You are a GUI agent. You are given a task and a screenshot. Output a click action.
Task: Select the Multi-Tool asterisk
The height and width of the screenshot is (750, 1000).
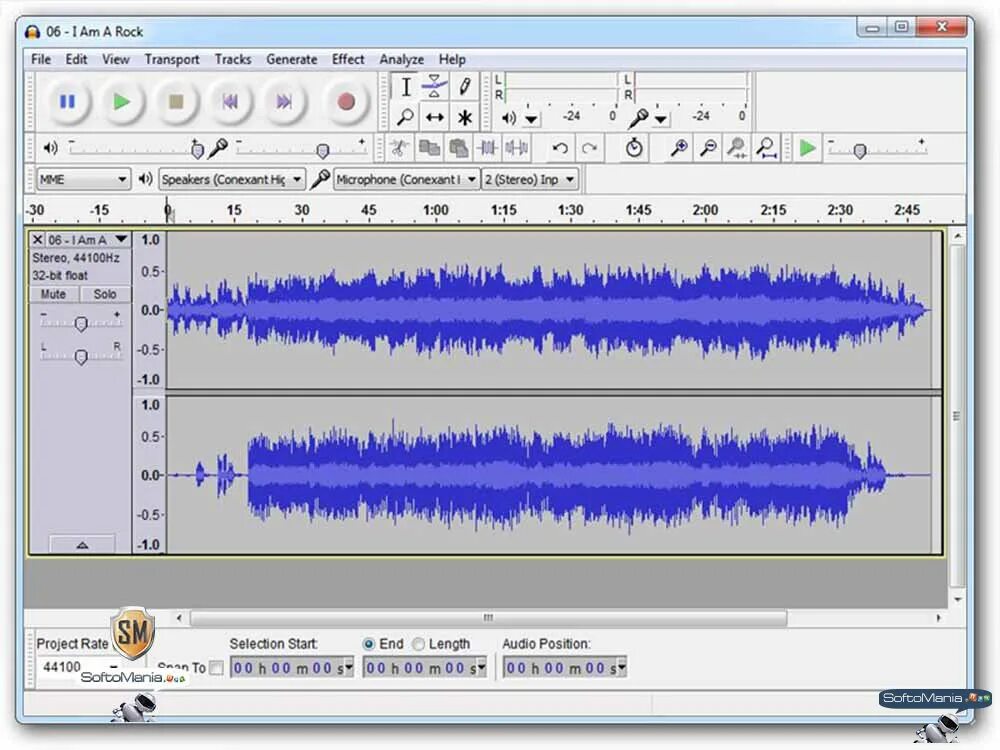pos(465,117)
